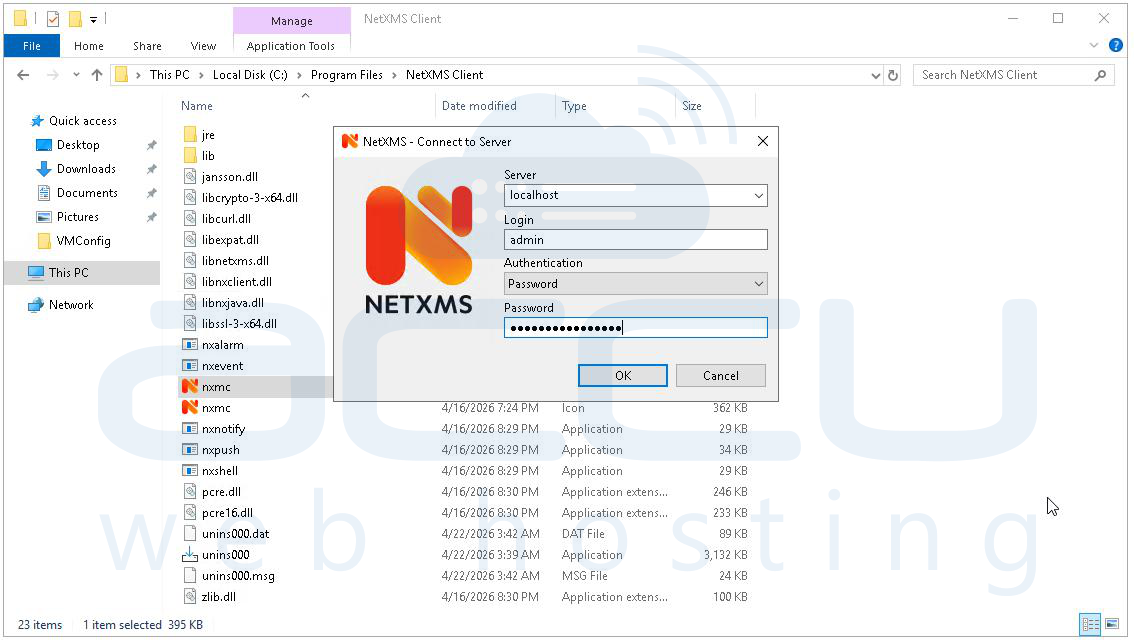The image size is (1134, 640).
Task: Click the Properties quick access toolbar icon
Action: point(53,19)
